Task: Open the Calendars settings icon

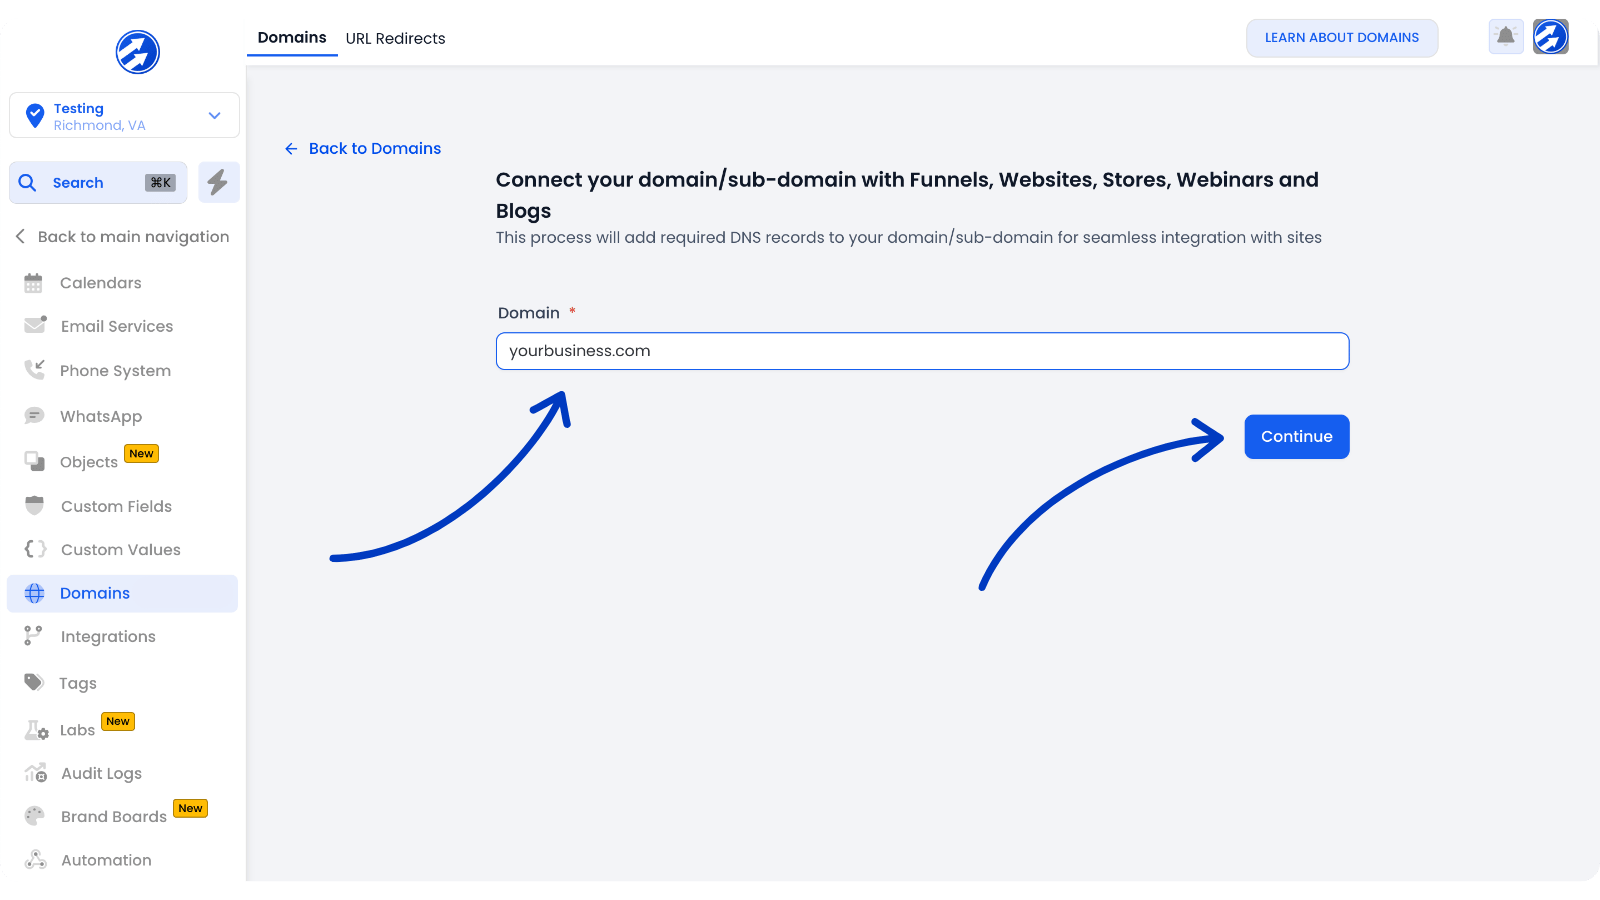Action: click(x=34, y=282)
